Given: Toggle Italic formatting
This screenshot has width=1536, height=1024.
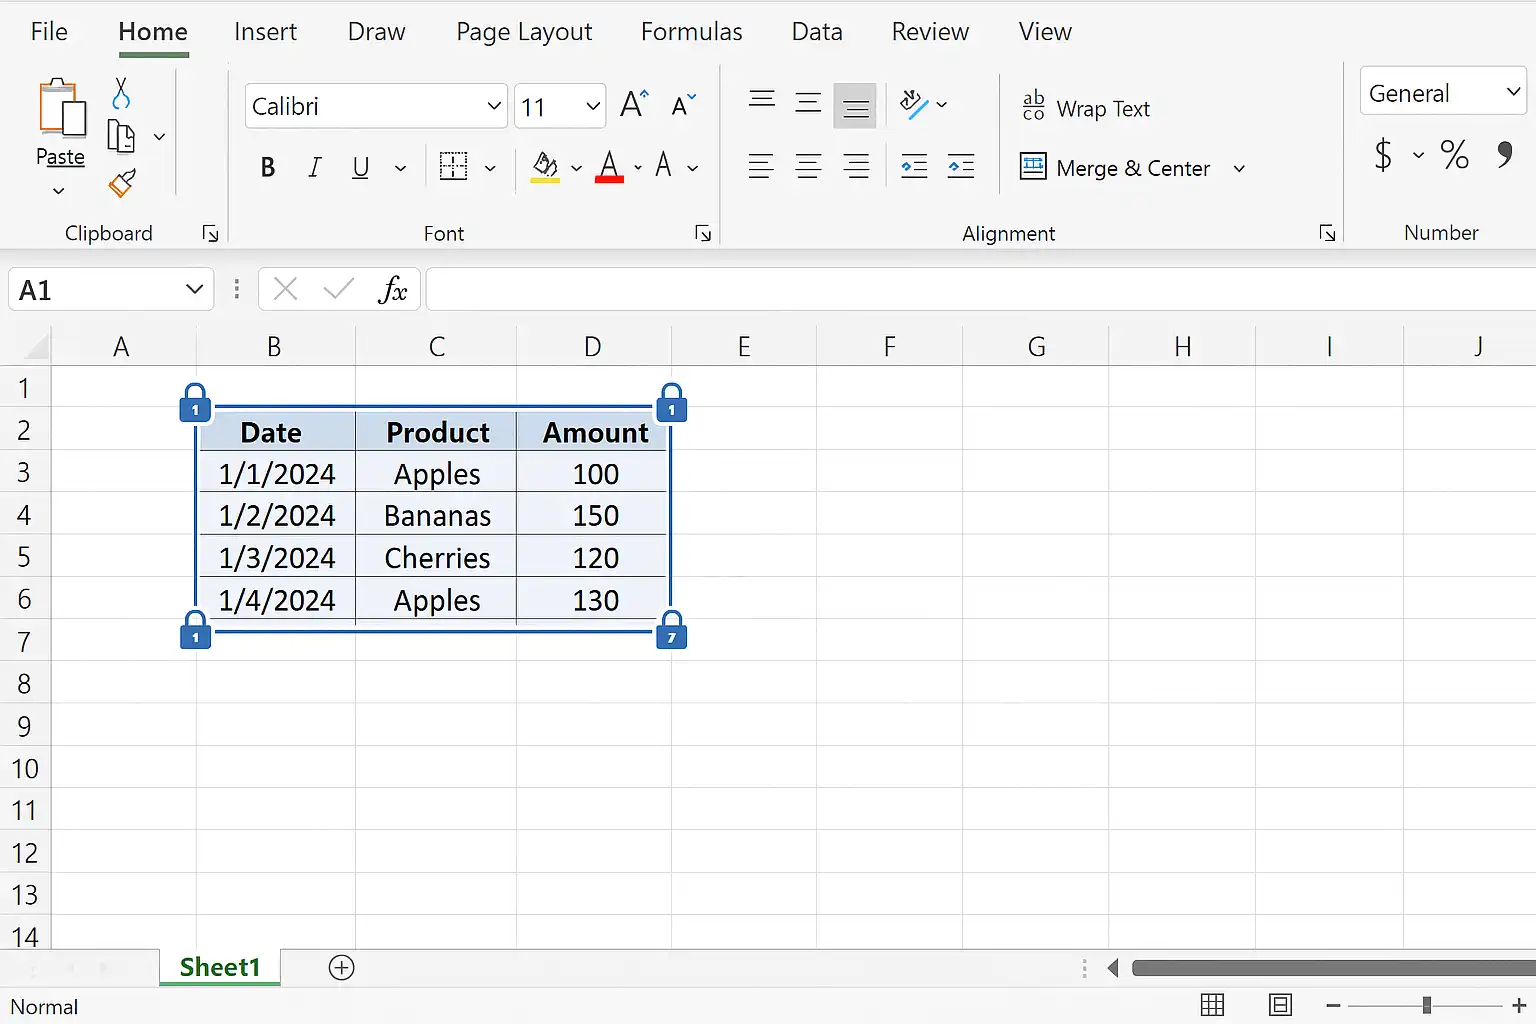Looking at the screenshot, I should (x=314, y=168).
